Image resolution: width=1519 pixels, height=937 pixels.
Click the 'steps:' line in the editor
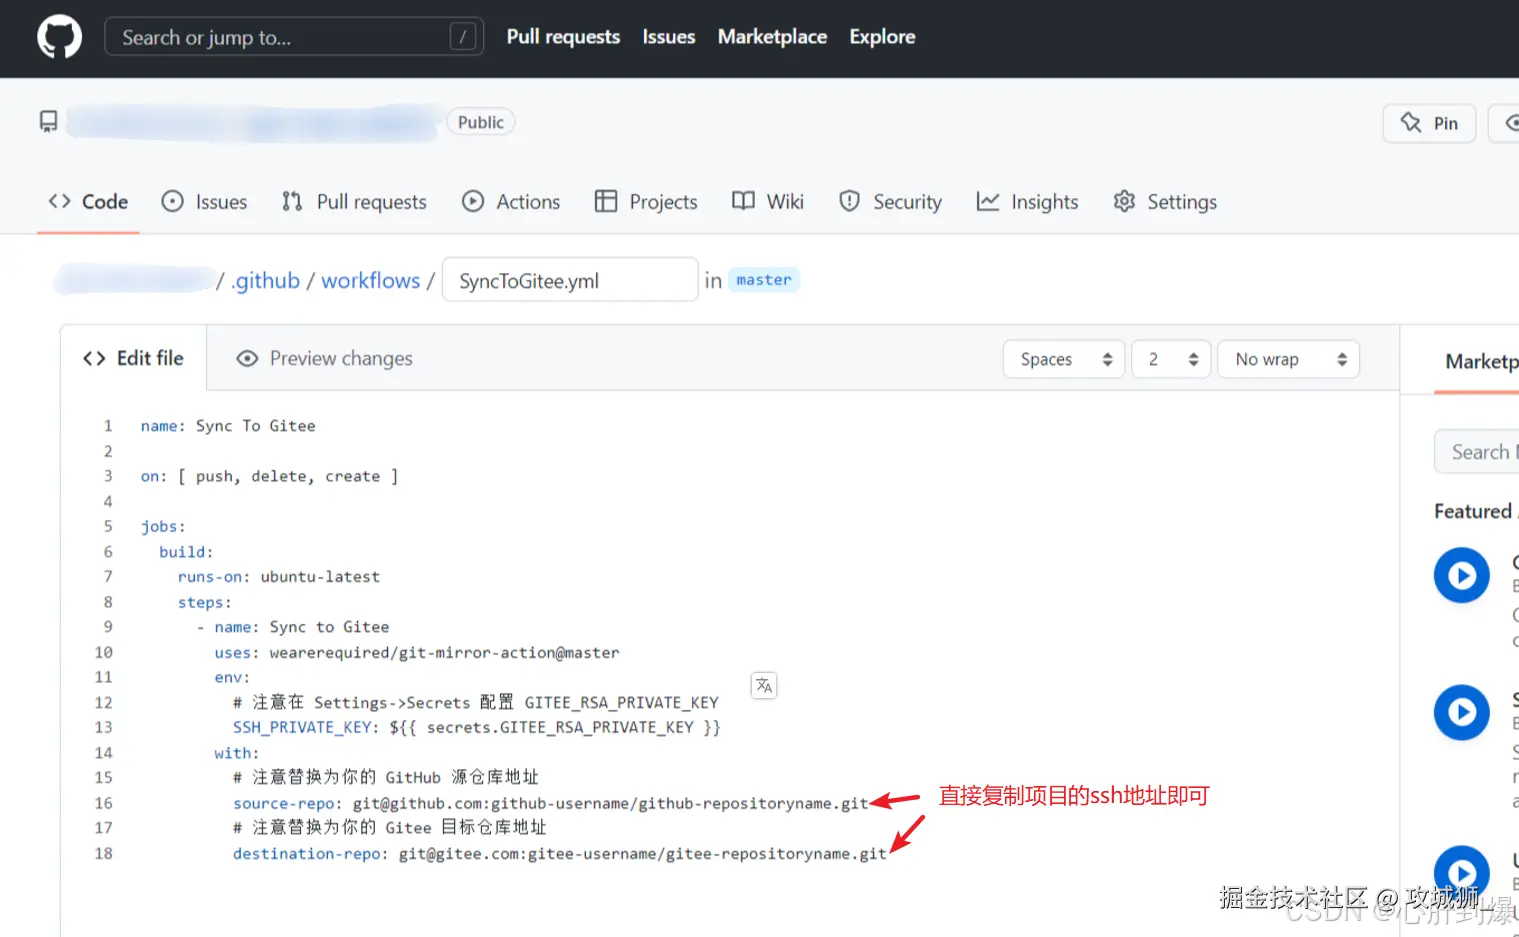click(205, 602)
